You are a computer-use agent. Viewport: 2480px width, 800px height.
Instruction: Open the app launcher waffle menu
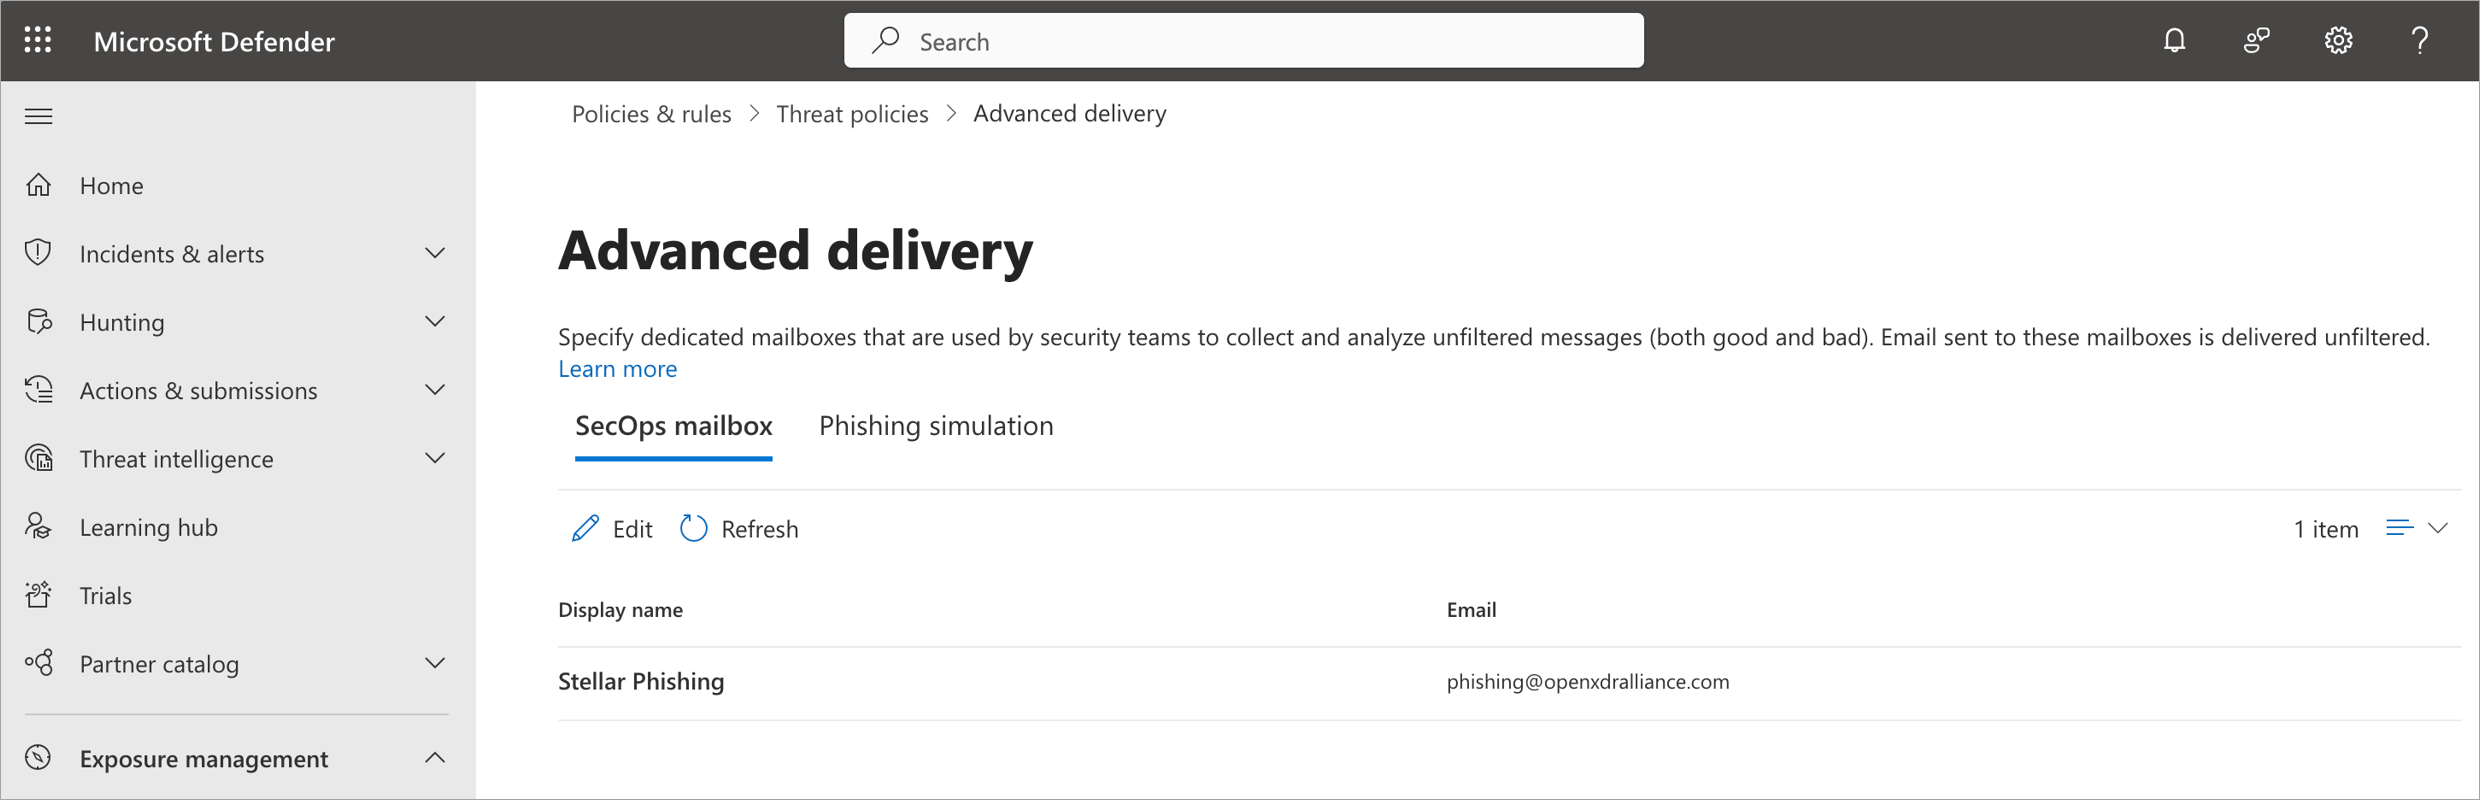tap(38, 40)
